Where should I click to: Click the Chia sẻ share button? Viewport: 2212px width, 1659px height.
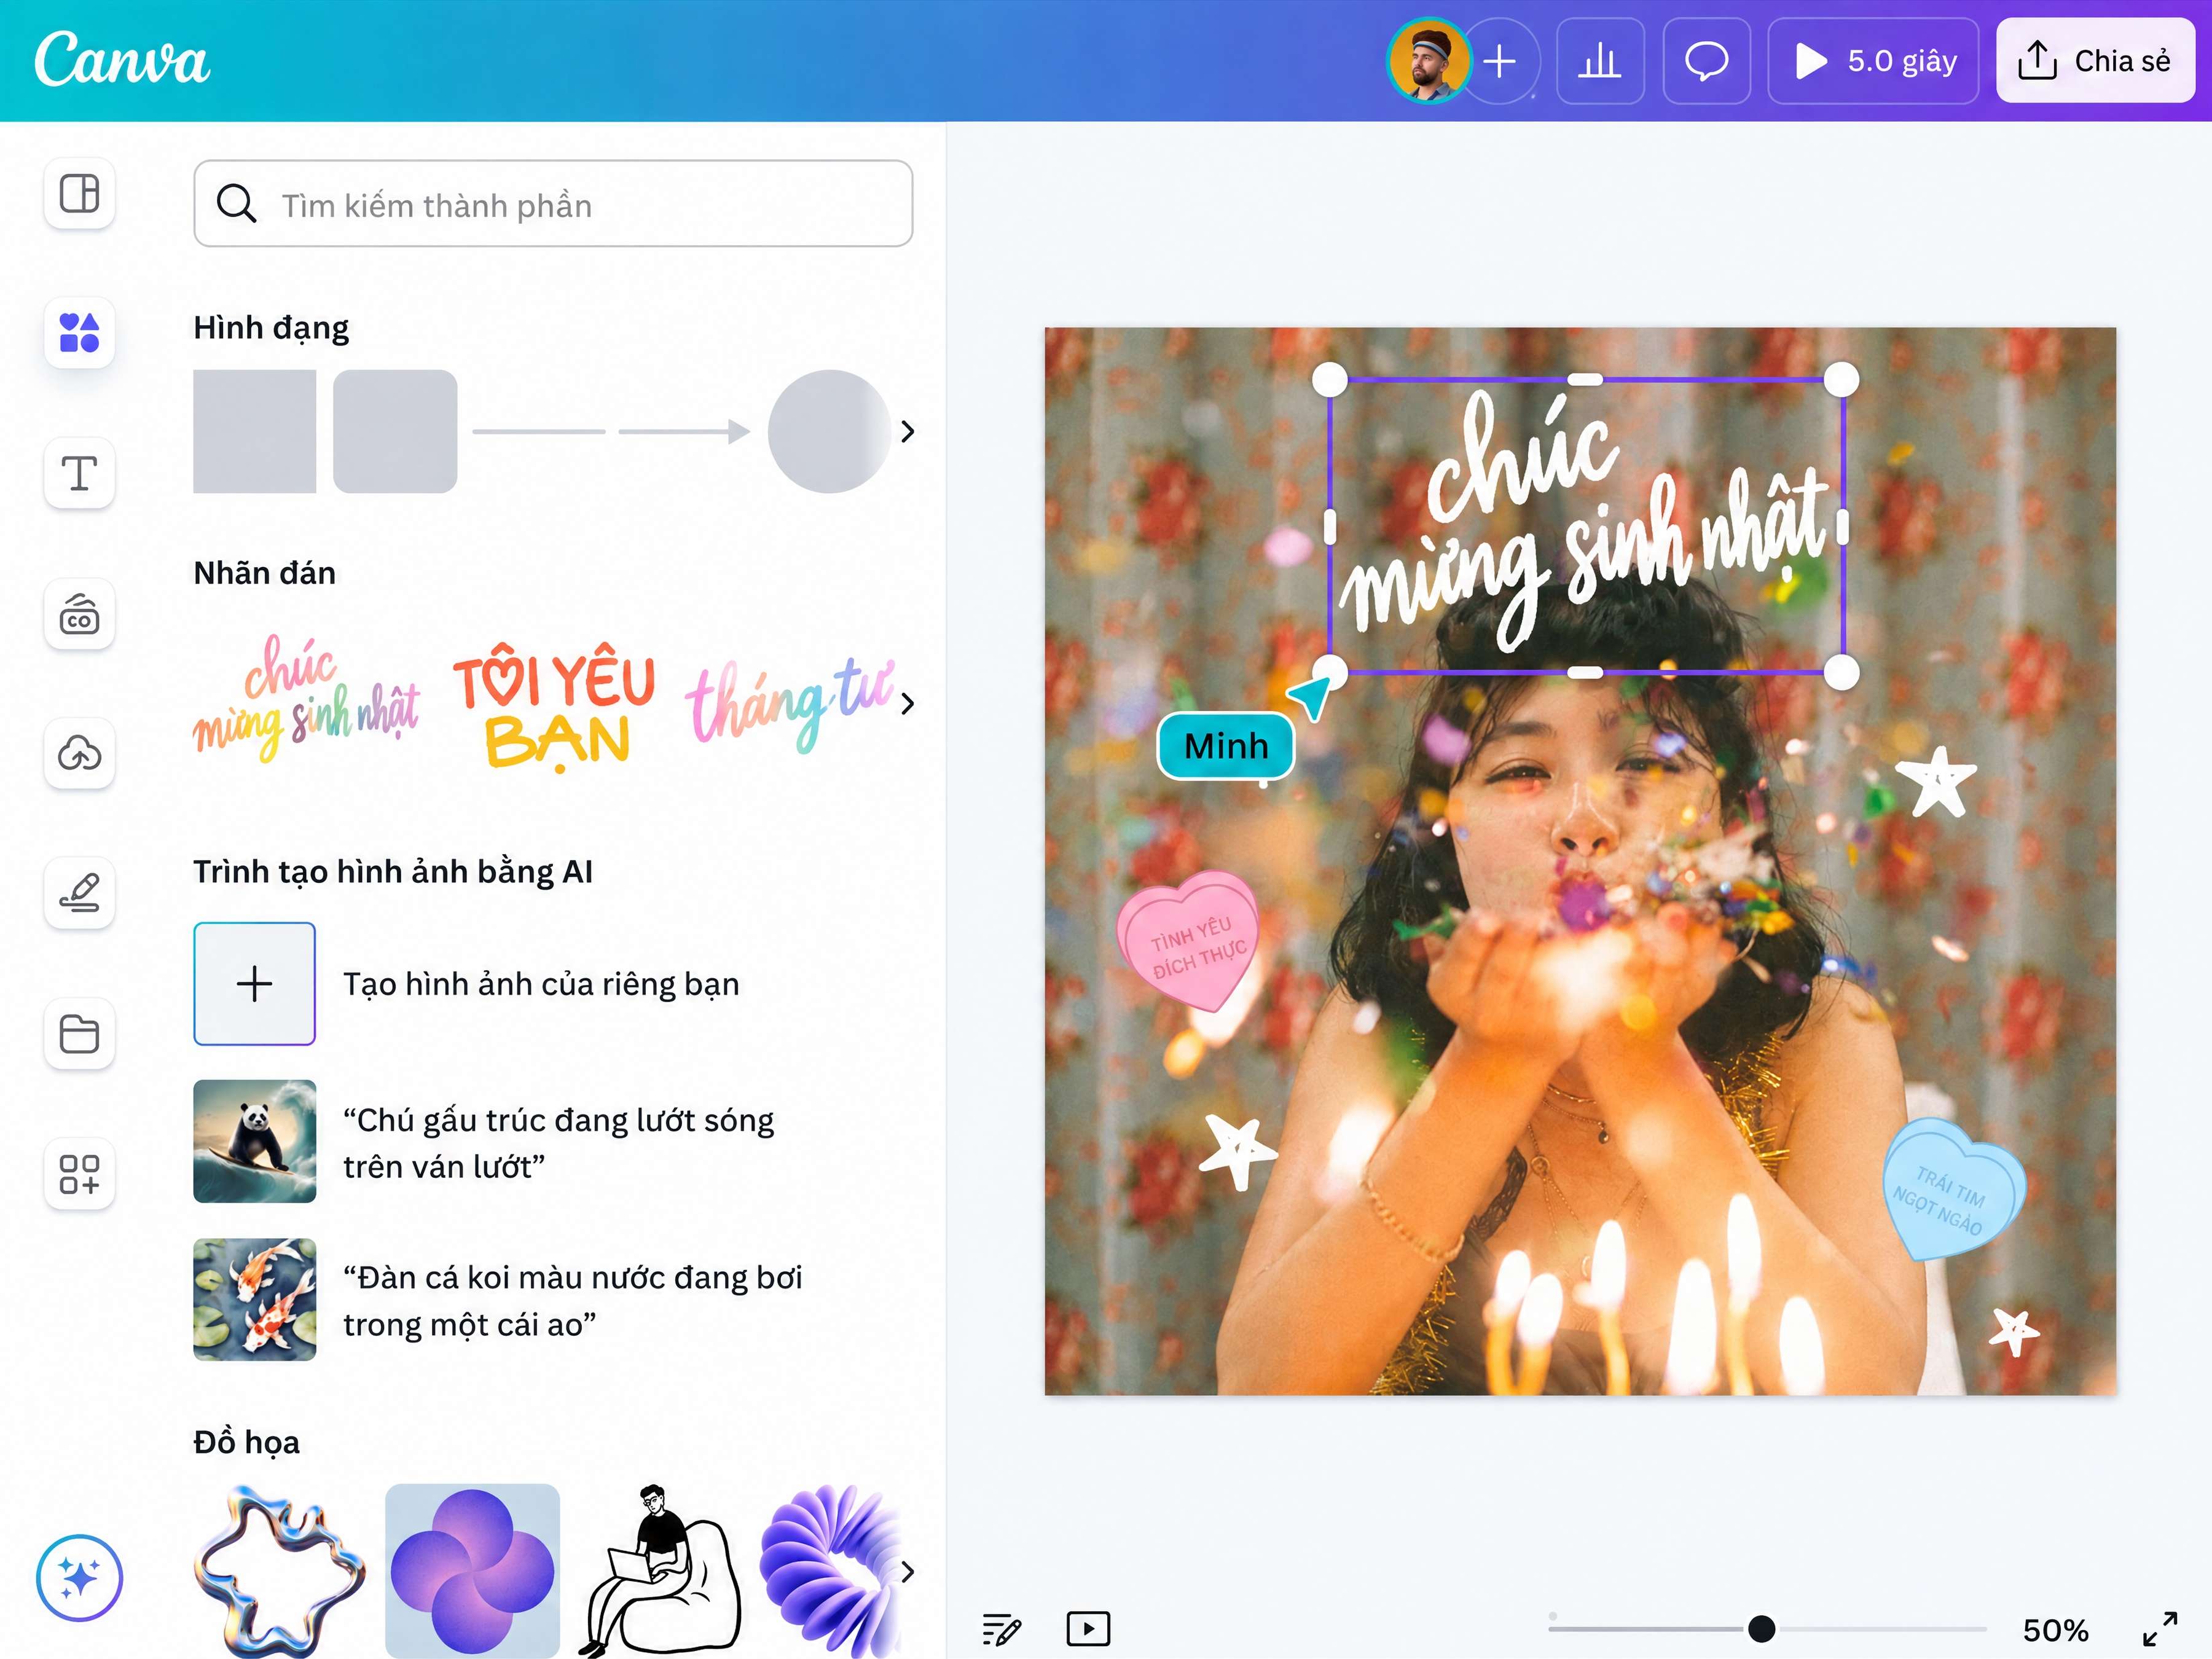pos(2095,61)
